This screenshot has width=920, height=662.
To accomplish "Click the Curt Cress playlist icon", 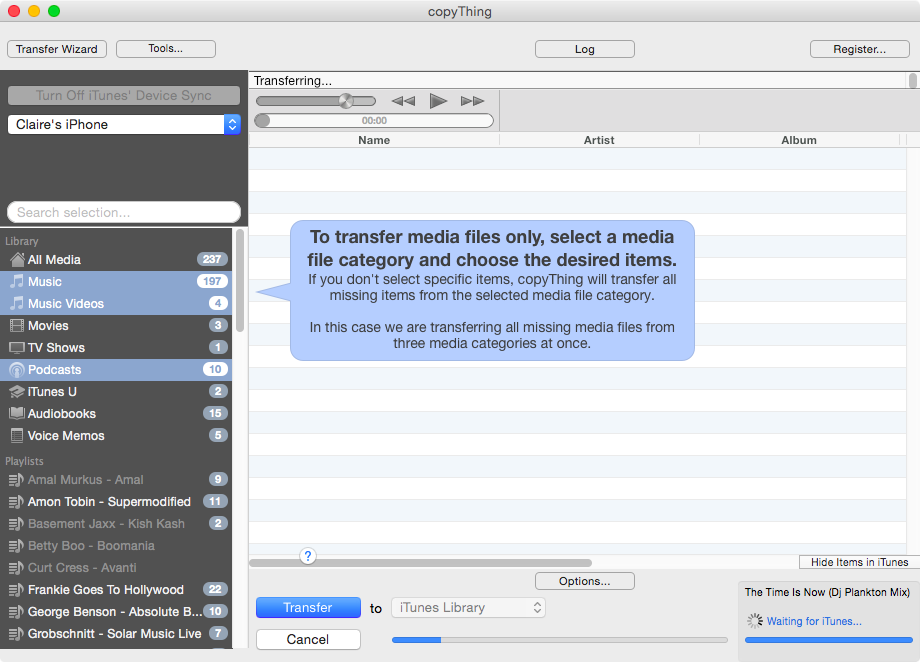I will coord(16,568).
